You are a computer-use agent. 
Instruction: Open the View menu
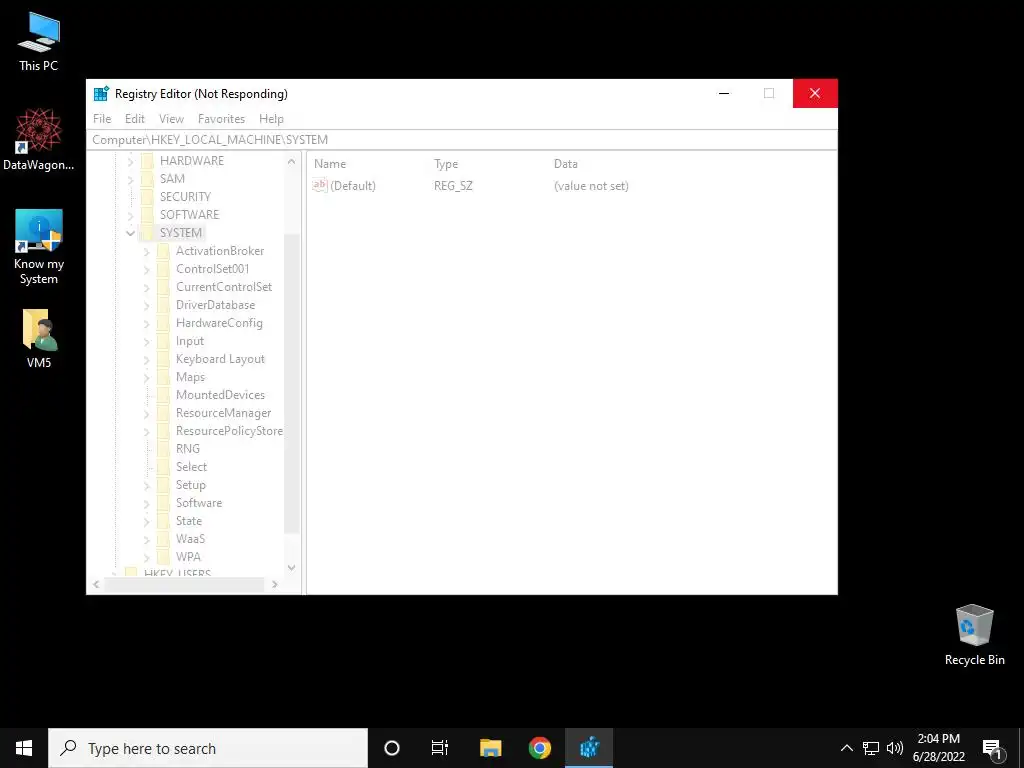[171, 119]
